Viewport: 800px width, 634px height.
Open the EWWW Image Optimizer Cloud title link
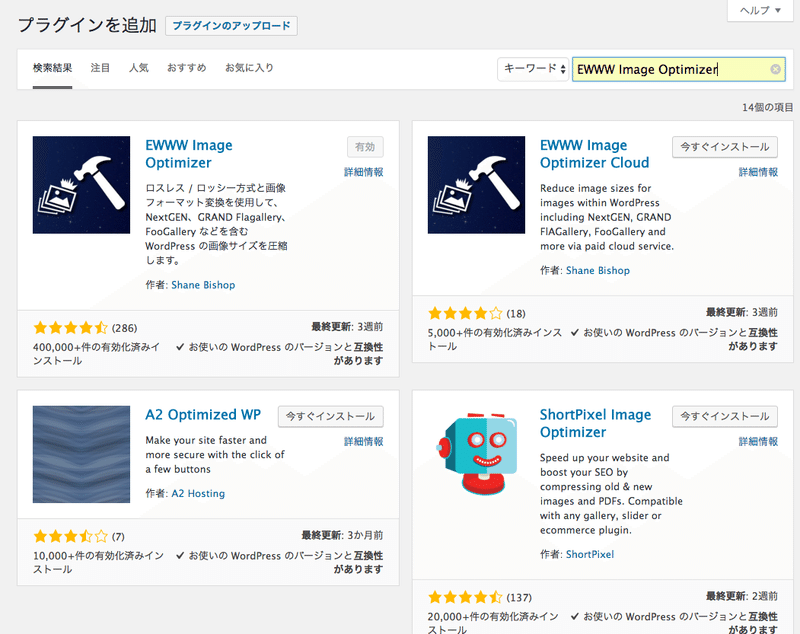(x=594, y=154)
